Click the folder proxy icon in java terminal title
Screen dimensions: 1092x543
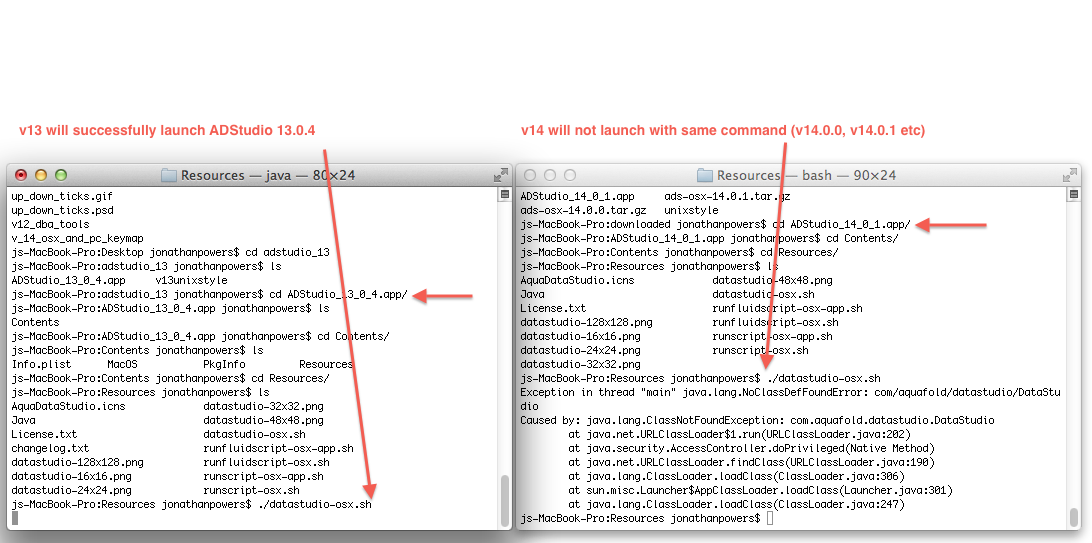(x=169, y=175)
